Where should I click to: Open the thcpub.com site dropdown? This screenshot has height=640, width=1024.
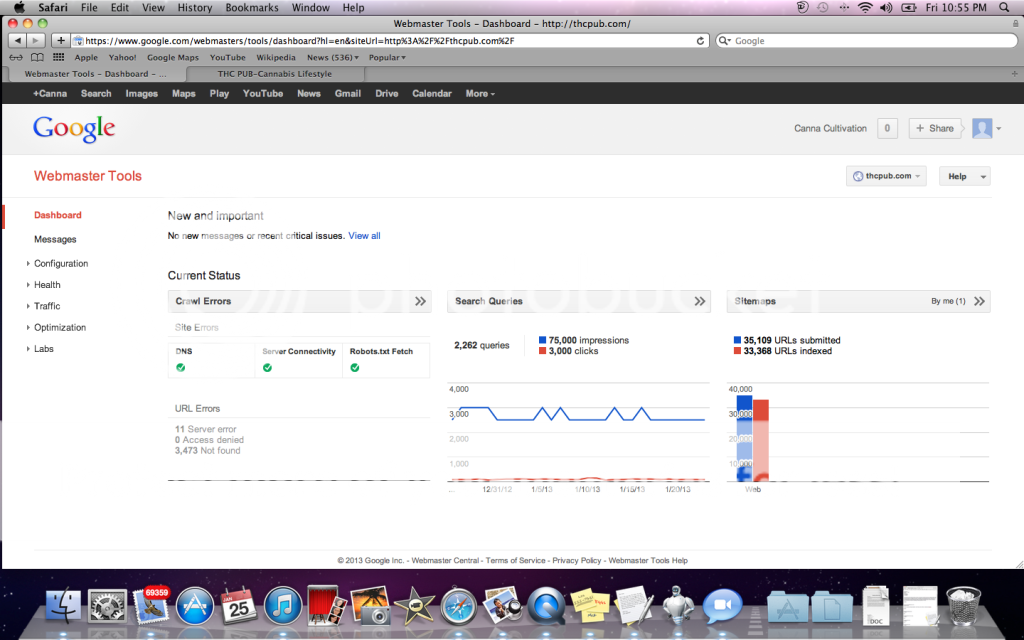point(886,176)
